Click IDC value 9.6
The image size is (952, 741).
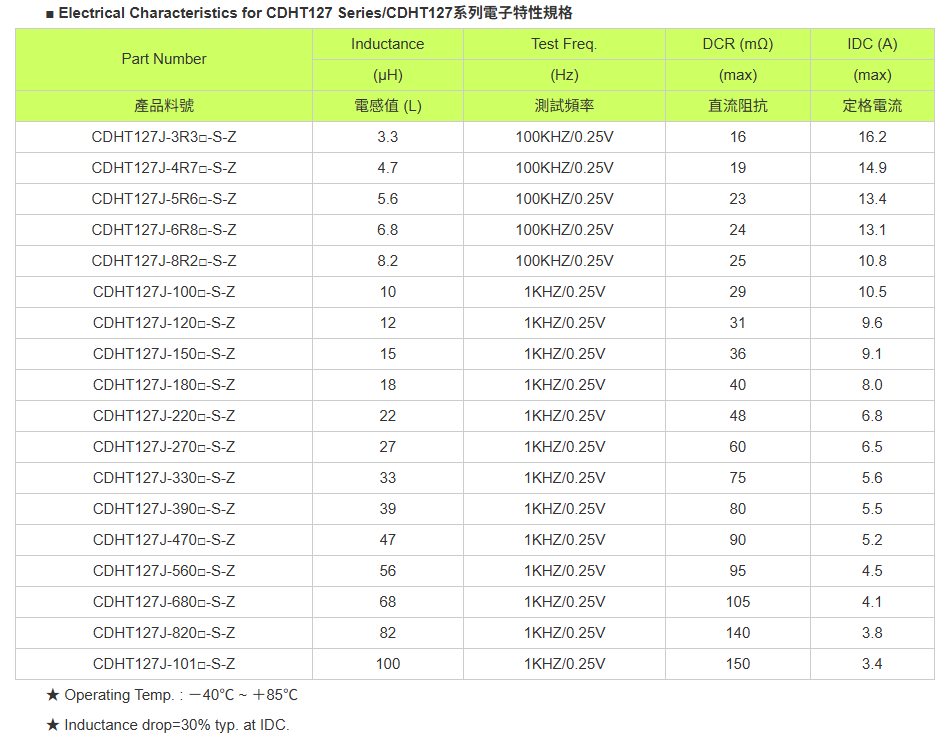coord(872,323)
